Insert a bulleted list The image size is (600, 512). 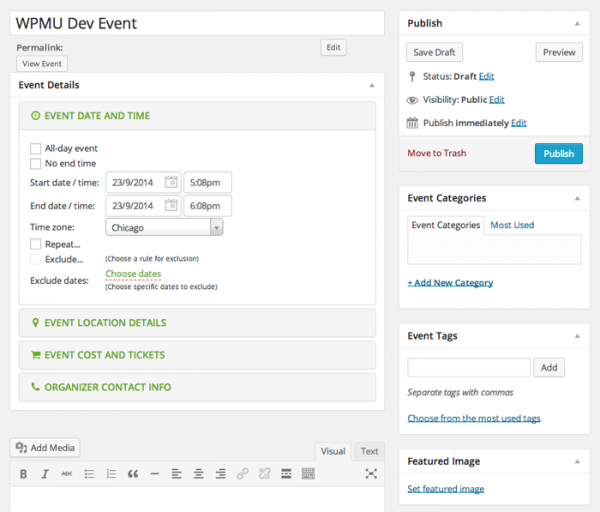89,474
